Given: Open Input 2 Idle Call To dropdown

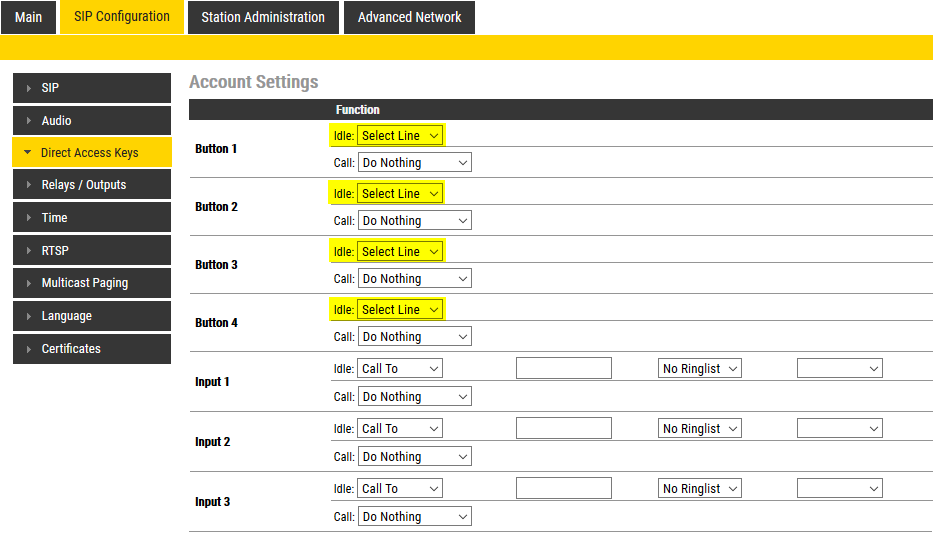Looking at the screenshot, I should point(400,429).
